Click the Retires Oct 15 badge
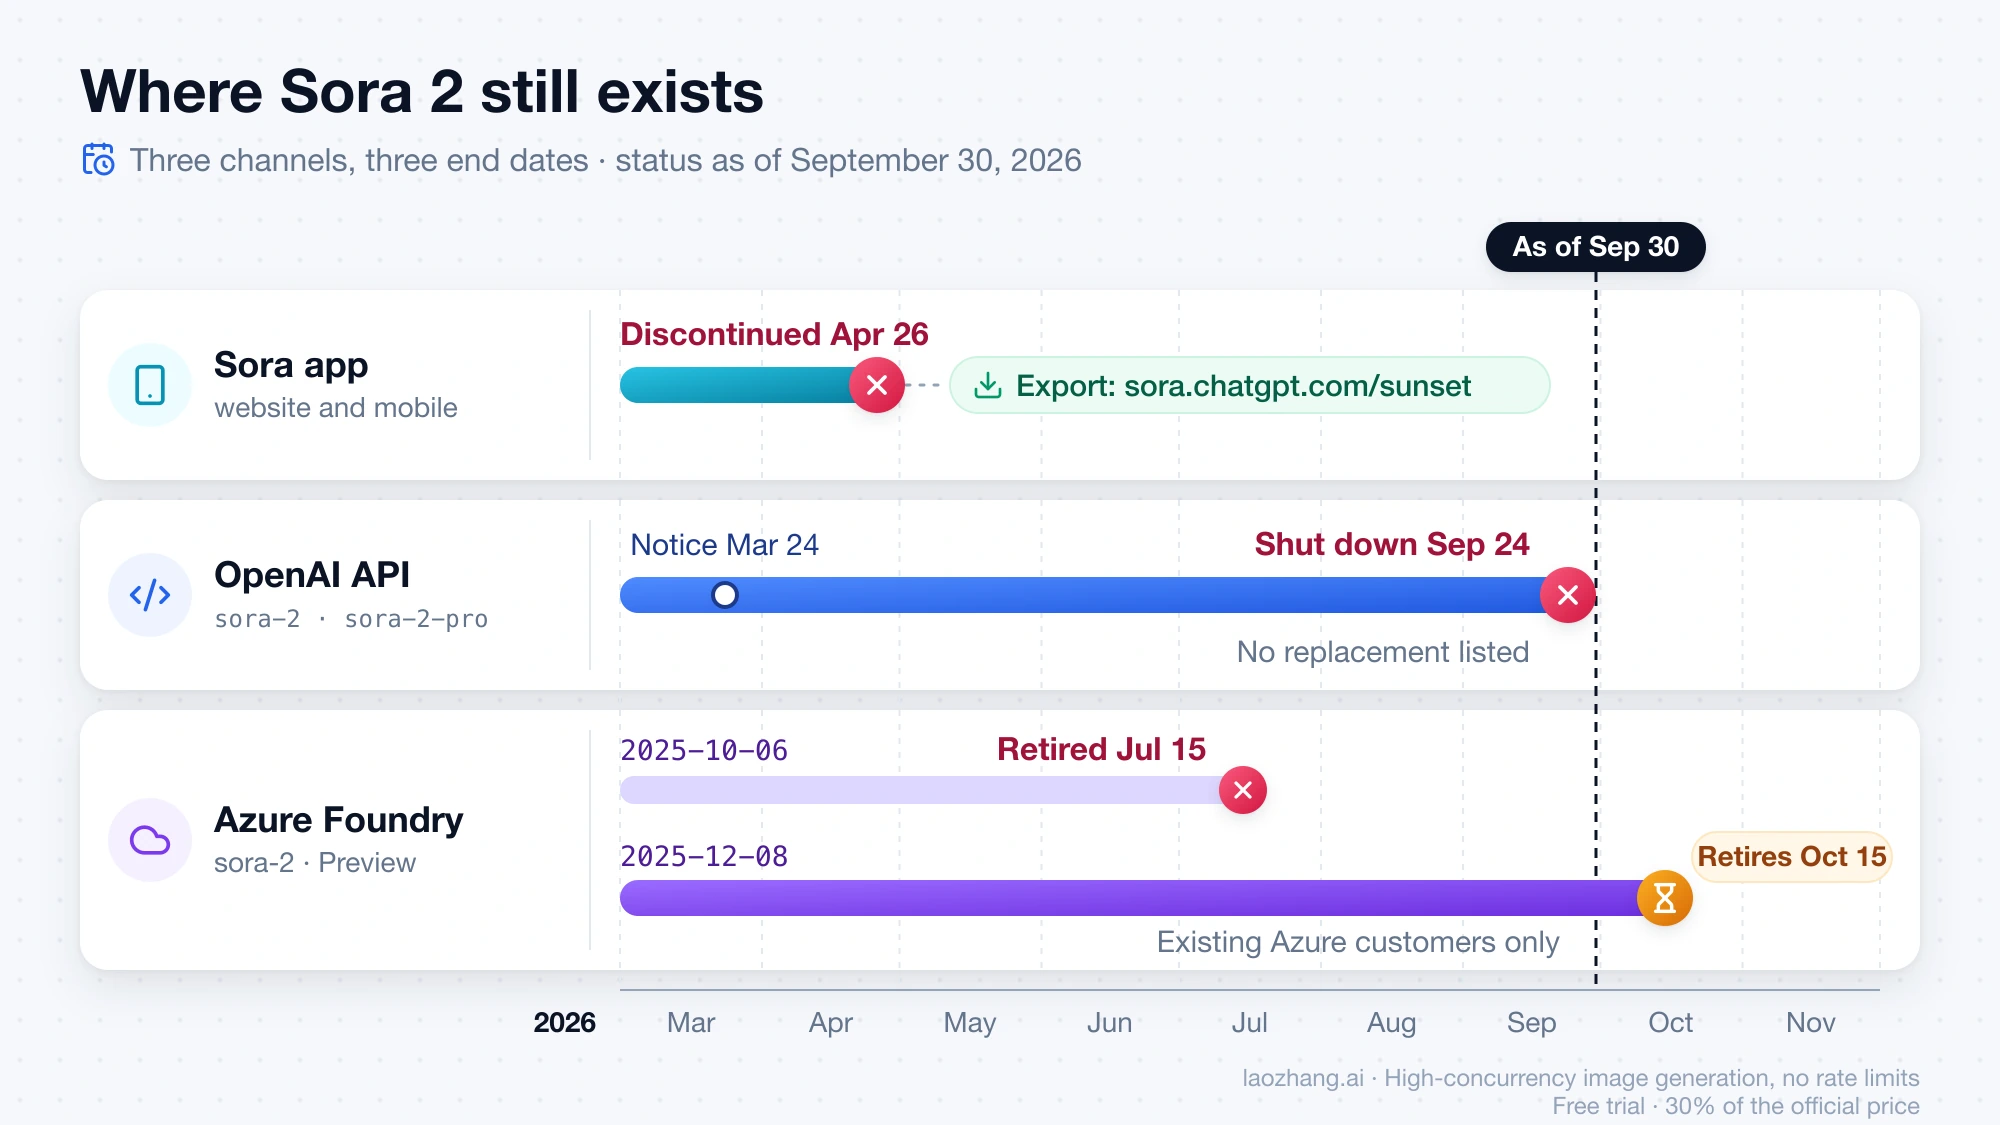 (1792, 857)
